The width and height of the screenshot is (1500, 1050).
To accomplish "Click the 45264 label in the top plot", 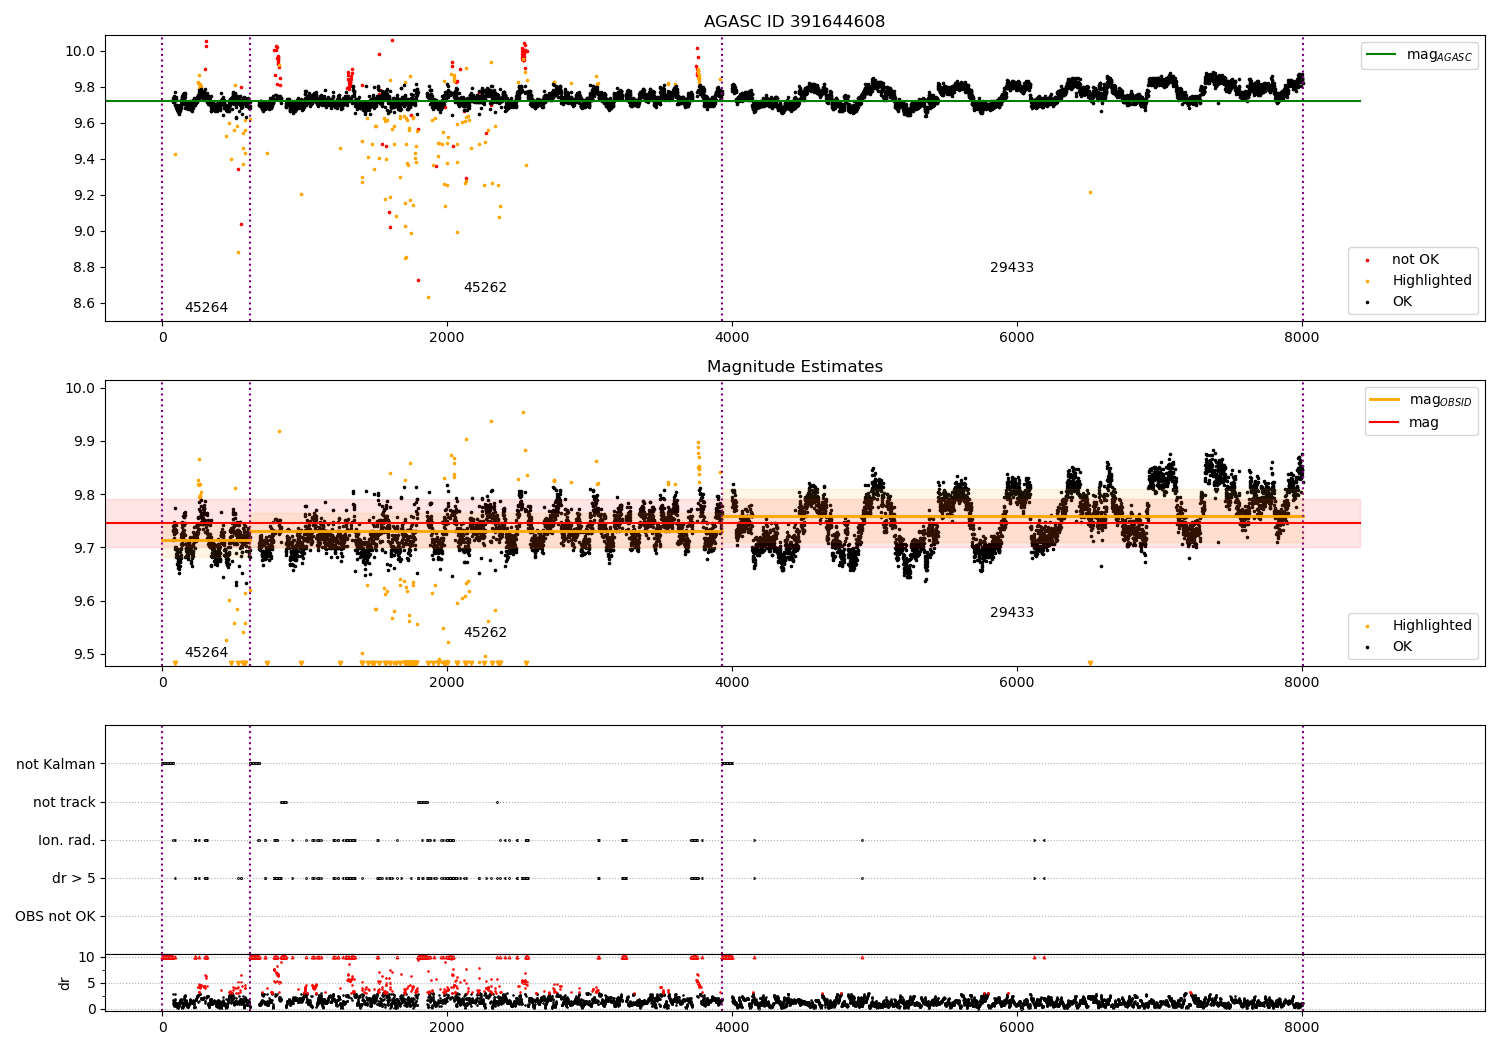I will click(206, 308).
